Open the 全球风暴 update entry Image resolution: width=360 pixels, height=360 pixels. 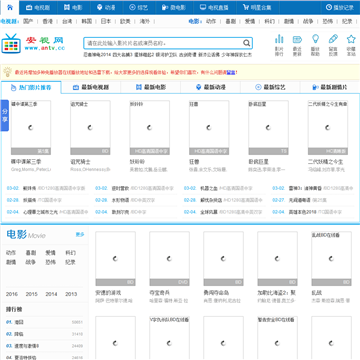tap(209, 212)
